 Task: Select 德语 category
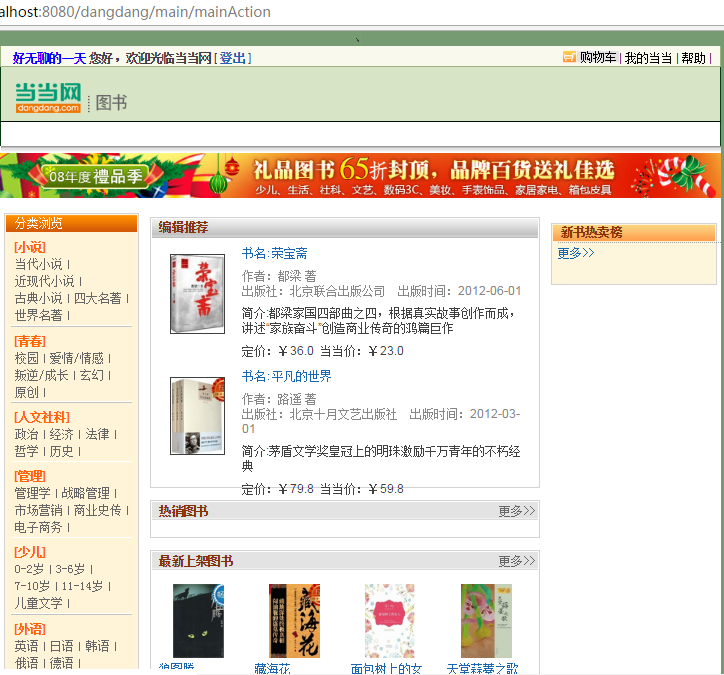point(61,663)
